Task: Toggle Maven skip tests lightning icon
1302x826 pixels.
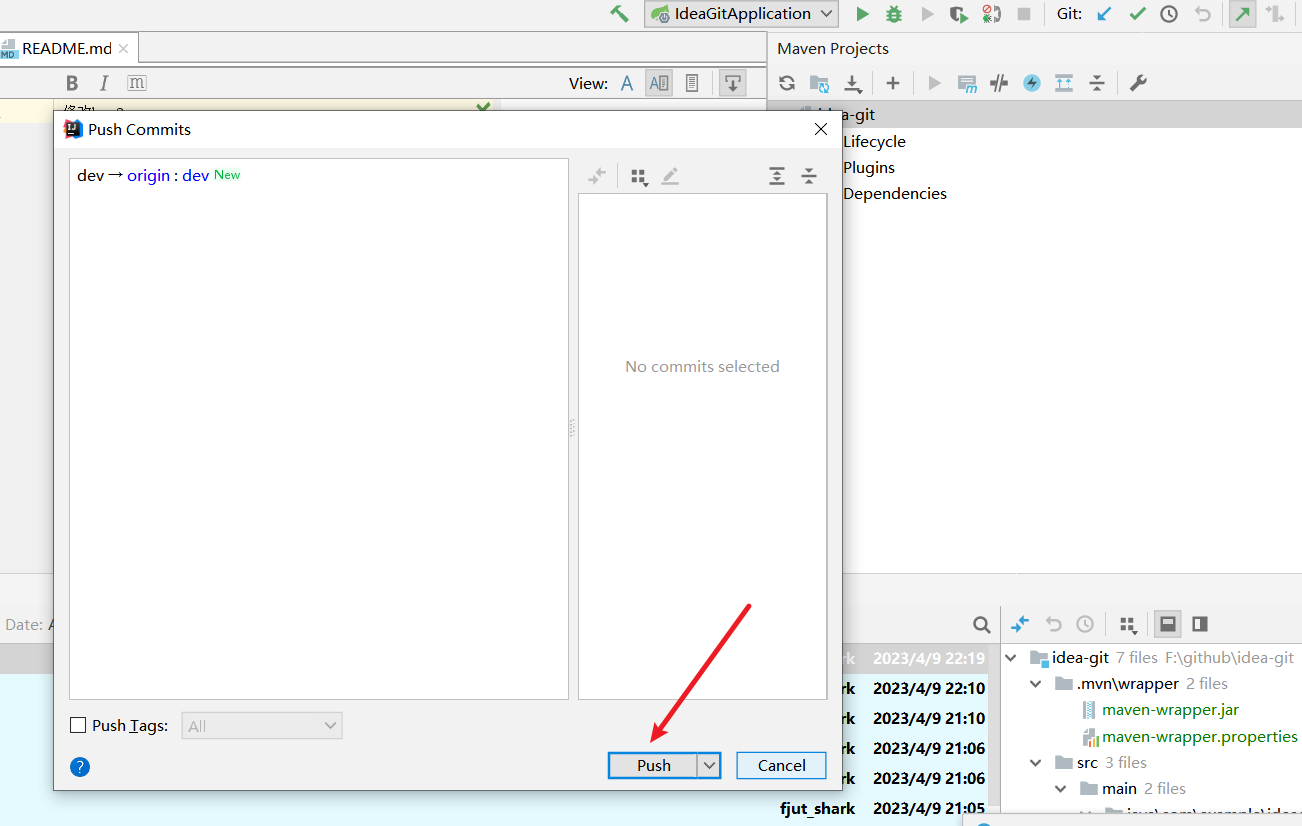Action: tap(1032, 83)
